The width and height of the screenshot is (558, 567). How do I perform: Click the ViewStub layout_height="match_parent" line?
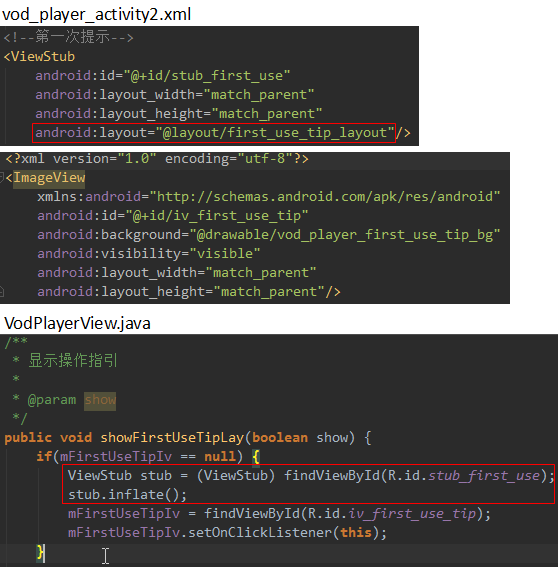tap(179, 114)
